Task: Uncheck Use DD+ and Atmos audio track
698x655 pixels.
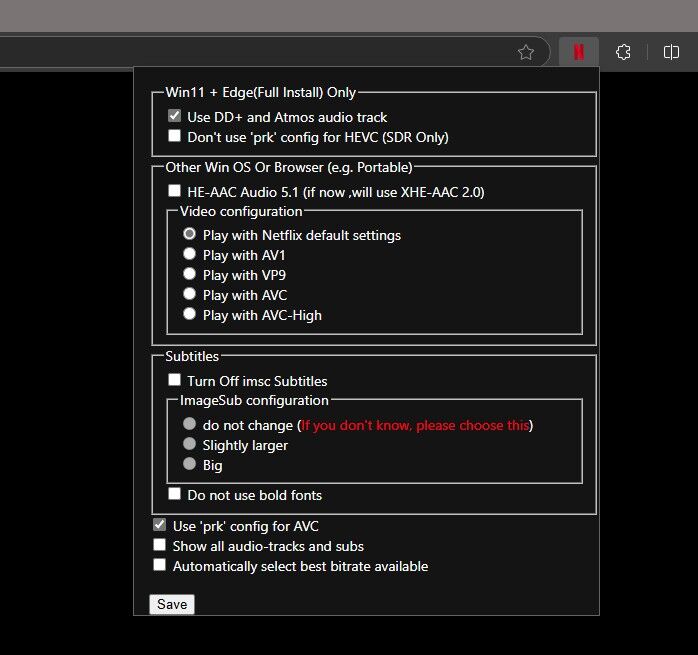Action: [174, 116]
